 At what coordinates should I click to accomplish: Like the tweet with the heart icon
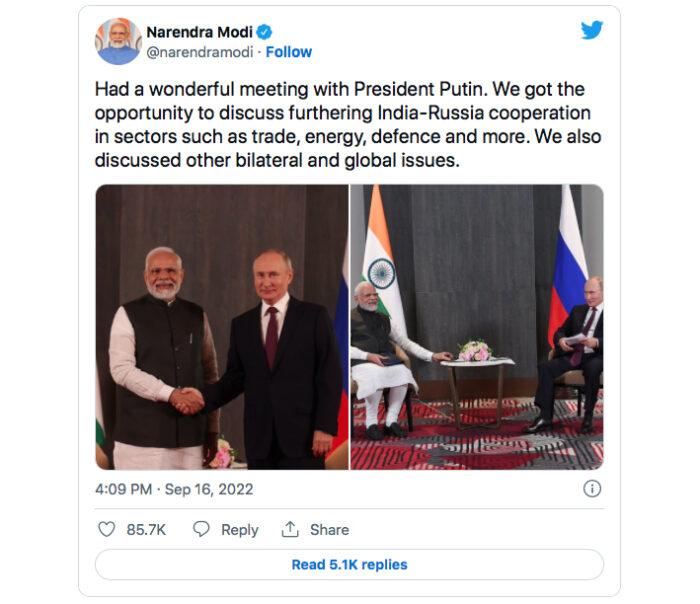click(107, 529)
